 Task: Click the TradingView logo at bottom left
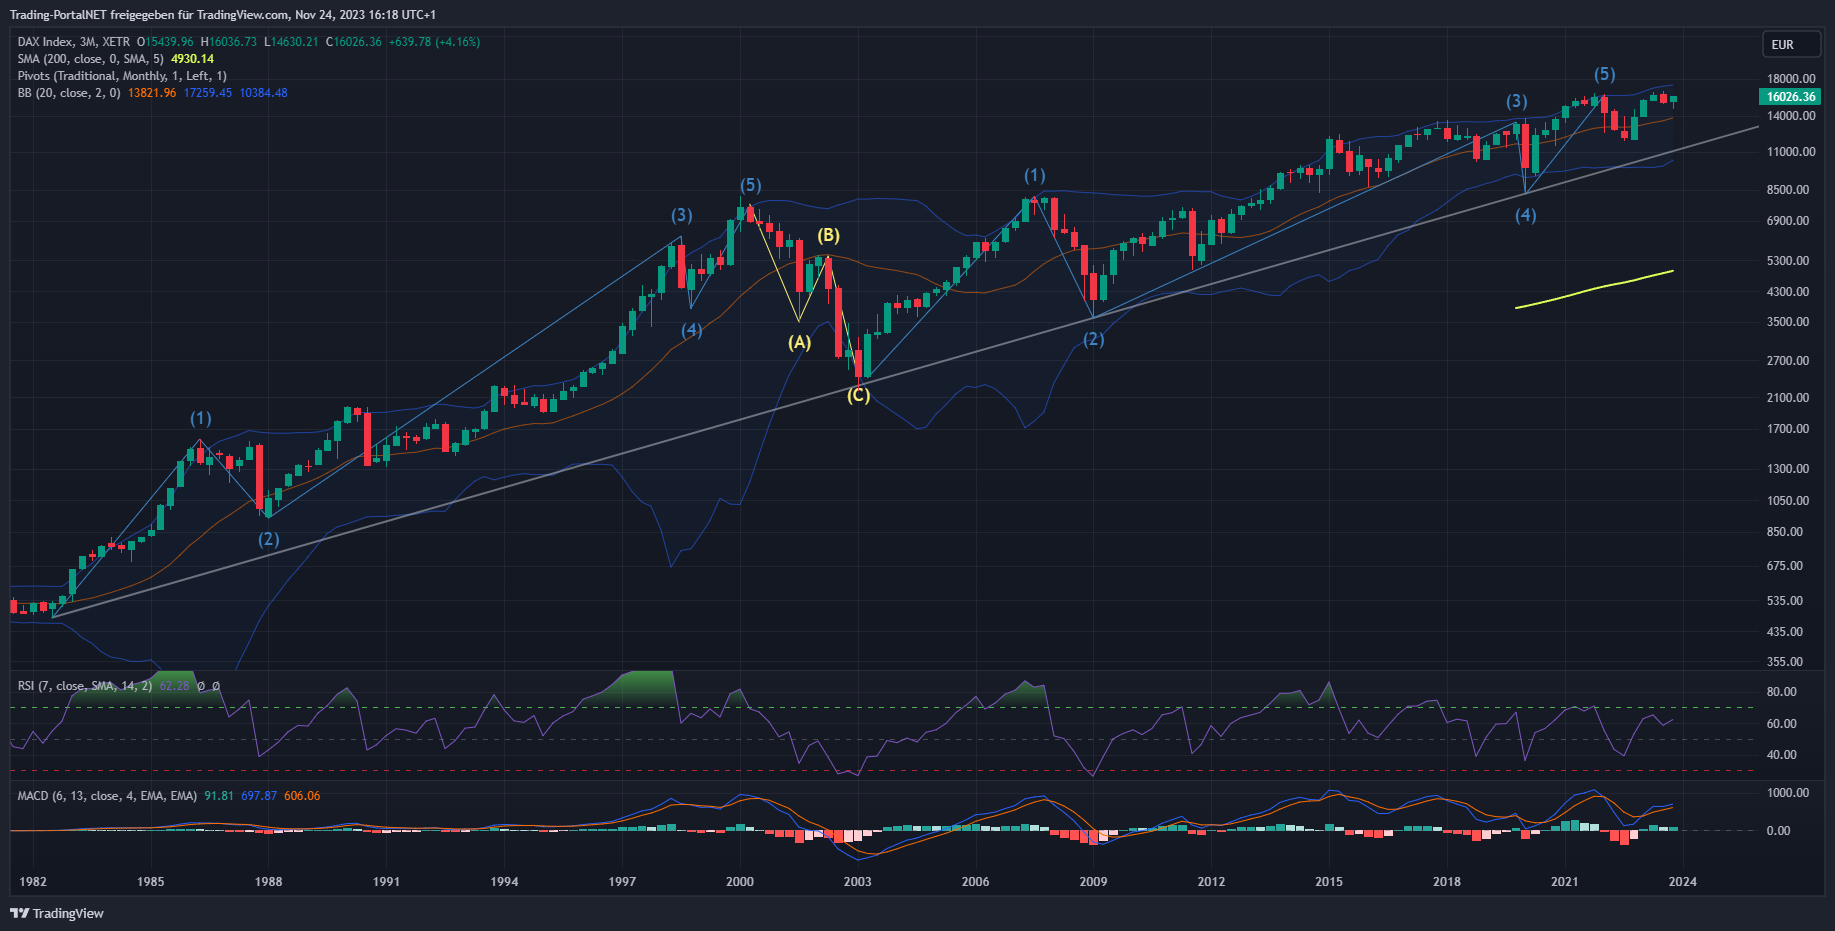tap(57, 913)
